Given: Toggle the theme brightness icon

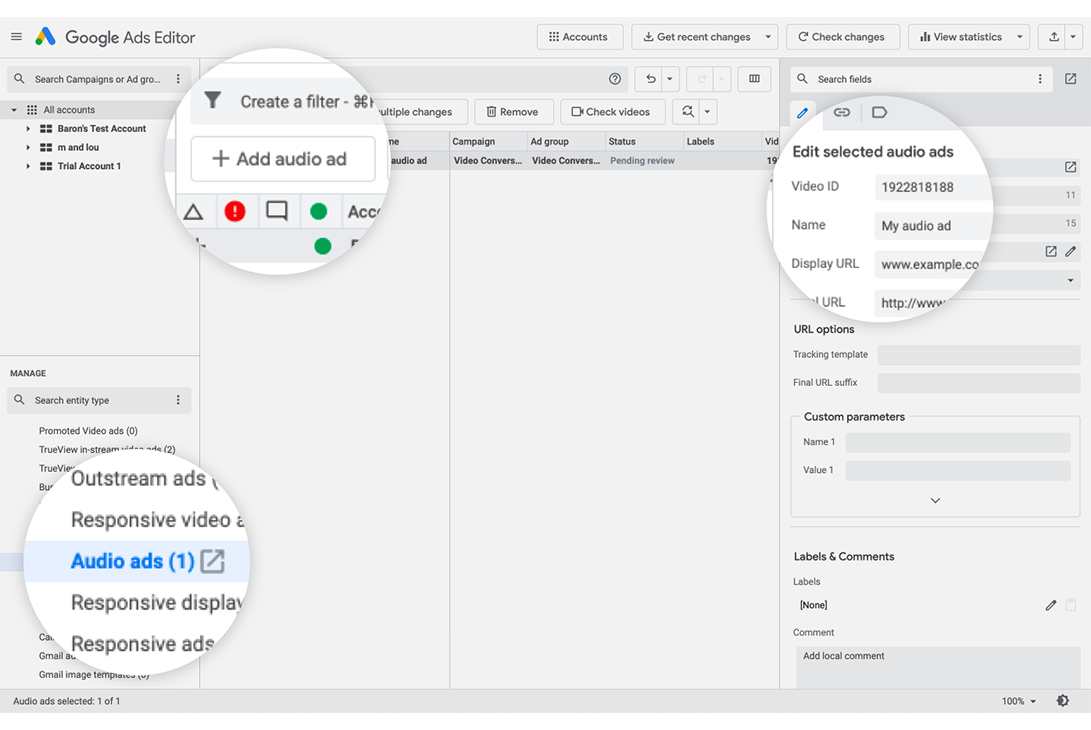Looking at the screenshot, I should click(1062, 701).
